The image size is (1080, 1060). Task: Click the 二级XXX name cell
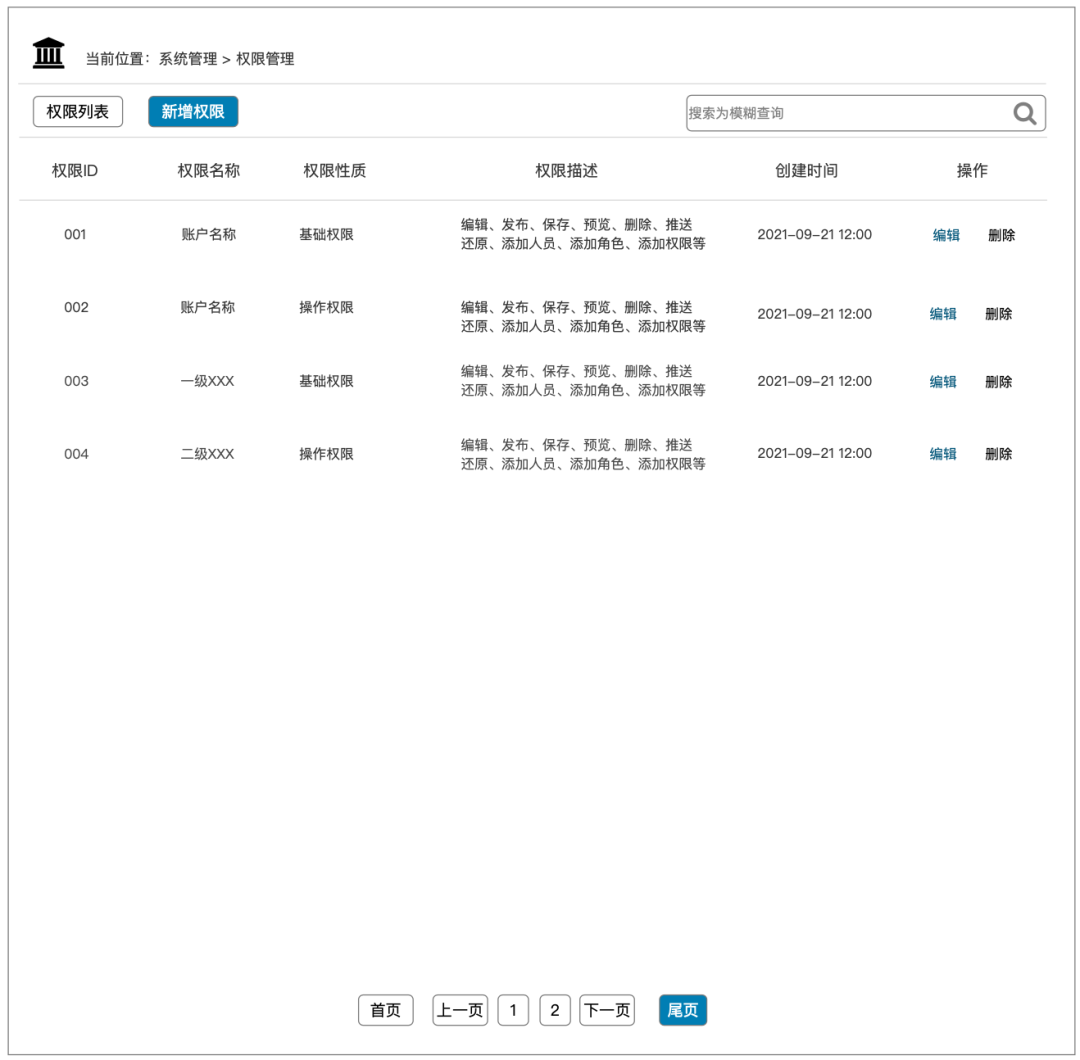207,455
